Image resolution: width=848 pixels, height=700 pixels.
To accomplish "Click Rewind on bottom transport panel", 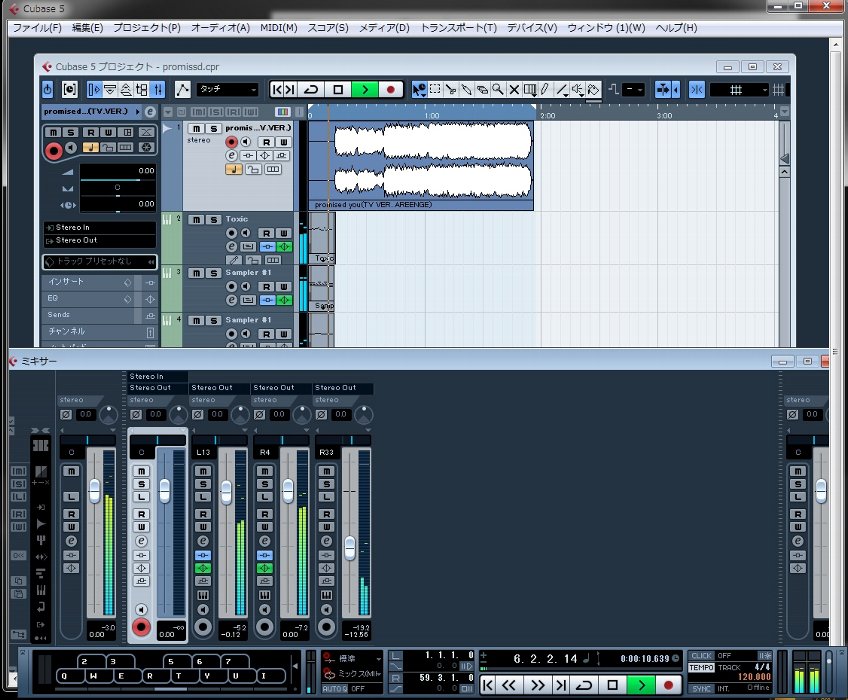I will pos(509,685).
